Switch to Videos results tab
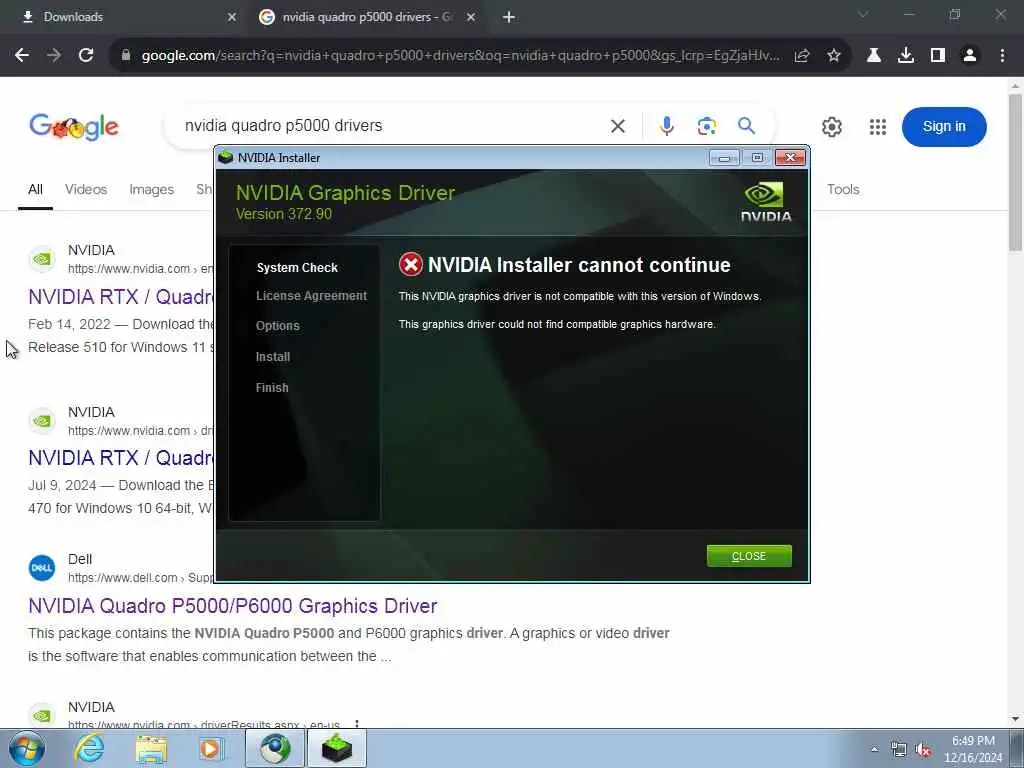1024x768 pixels. pos(86,189)
